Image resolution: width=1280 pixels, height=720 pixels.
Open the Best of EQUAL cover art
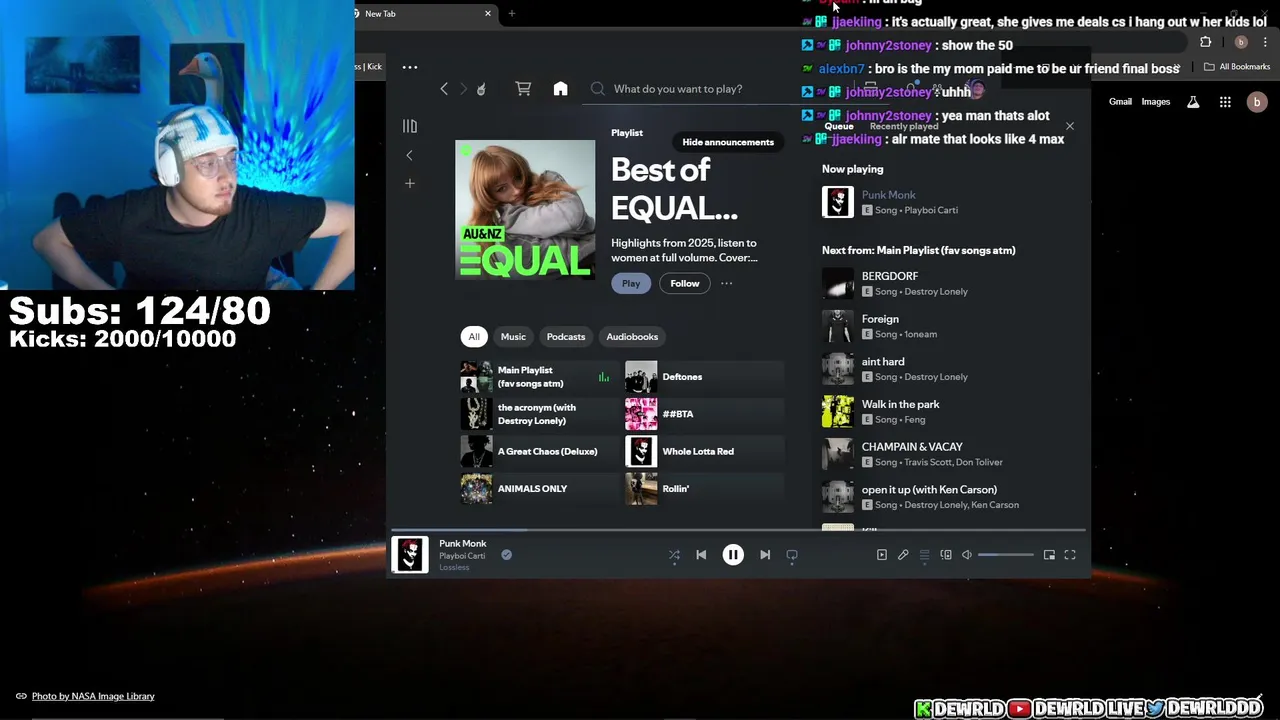pos(525,209)
